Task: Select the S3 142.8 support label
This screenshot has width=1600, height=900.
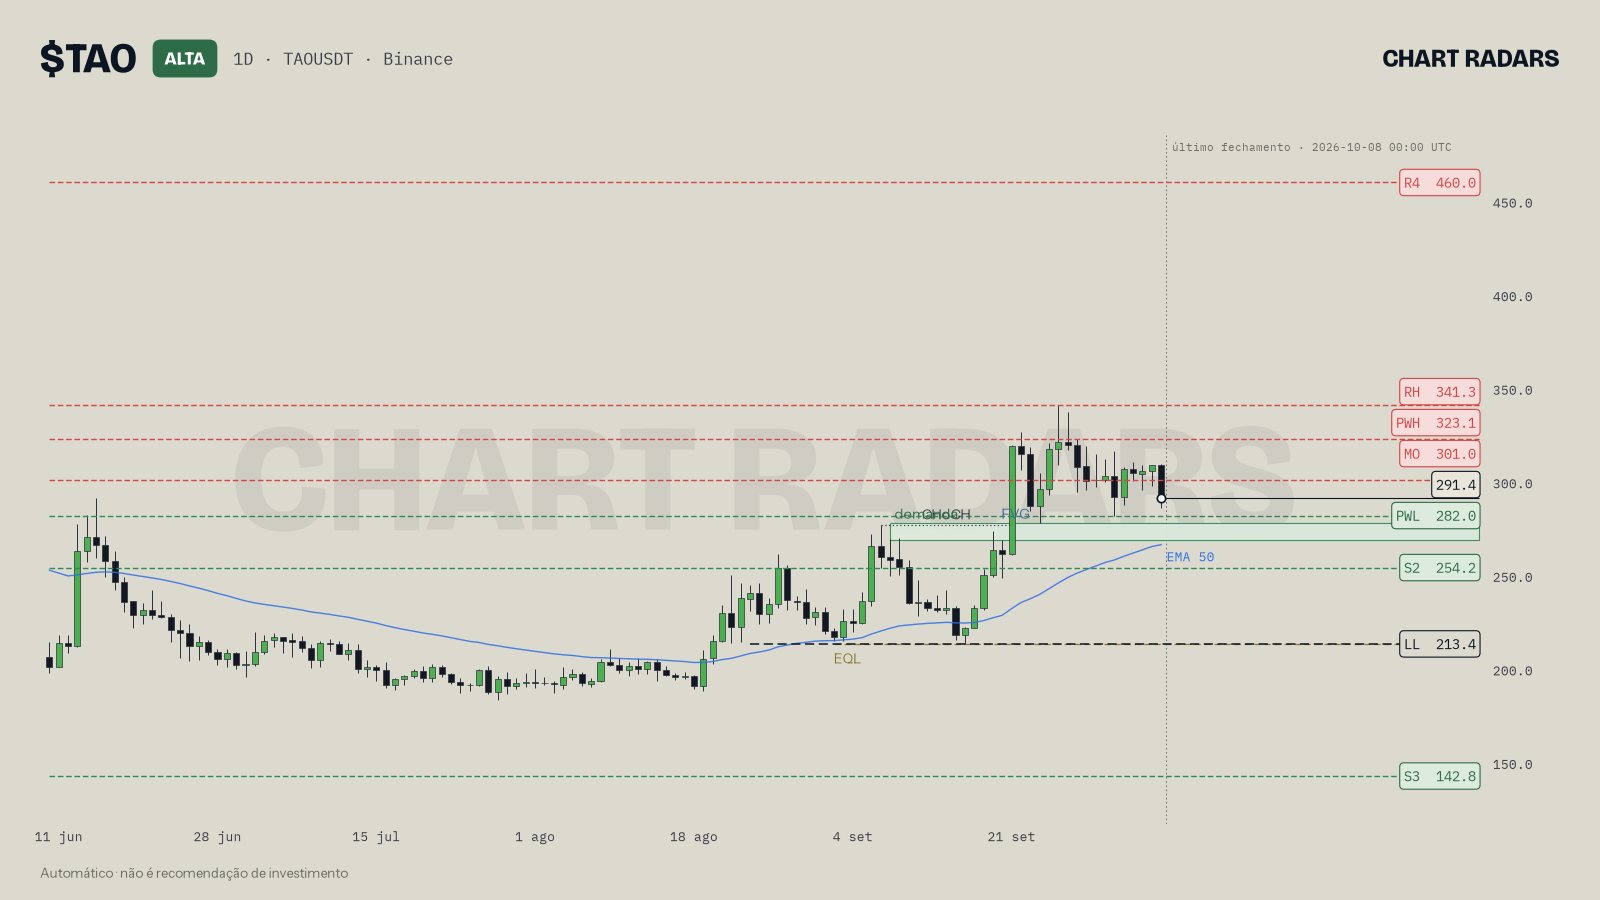Action: pos(1439,776)
